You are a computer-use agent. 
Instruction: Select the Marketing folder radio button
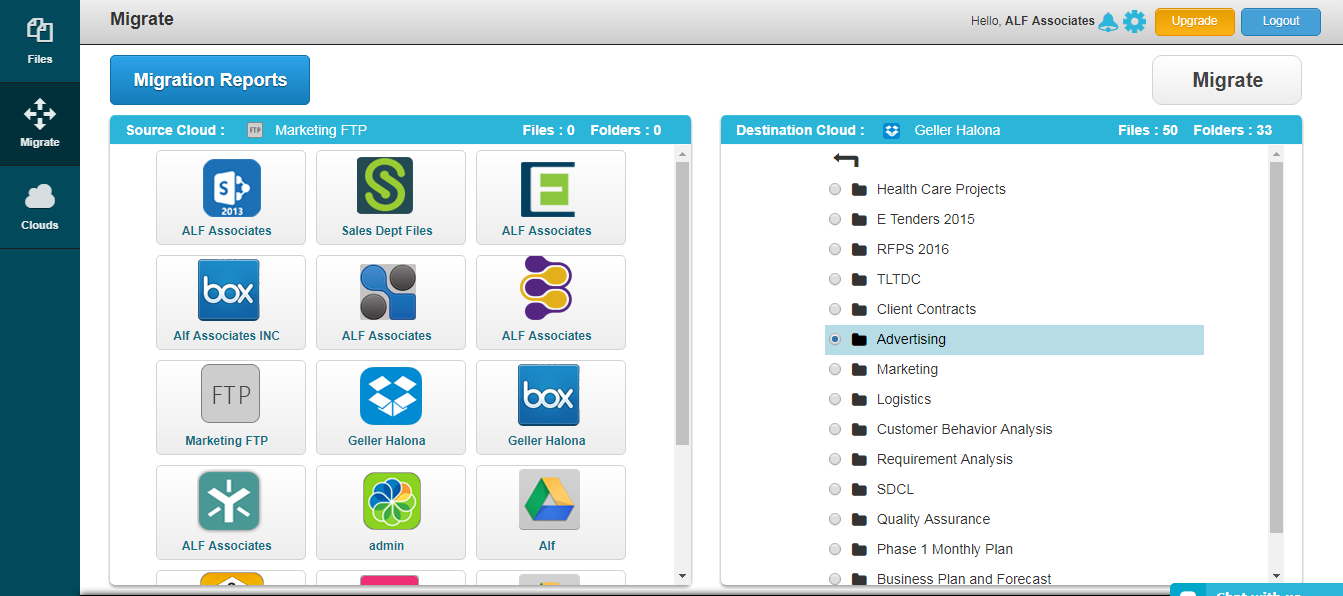(835, 369)
